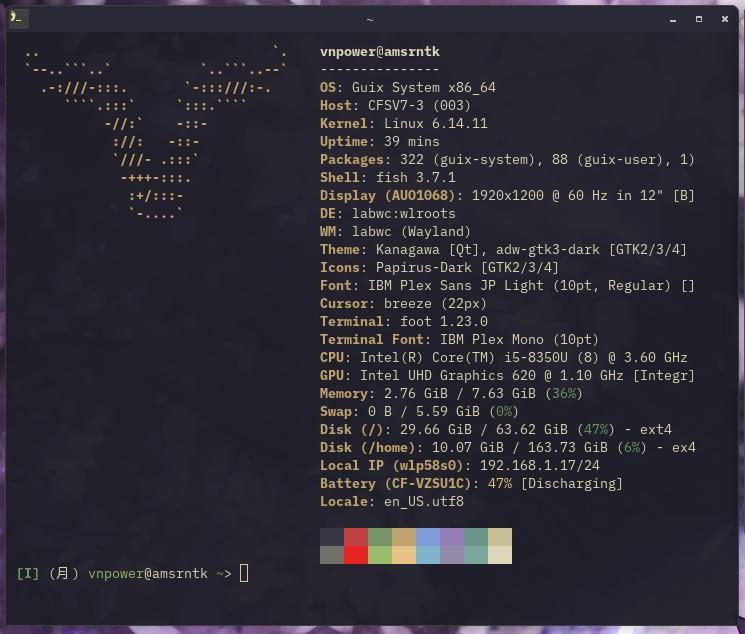Viewport: 745px width, 634px height.
Task: Click the Kernel line reading Linux 6.14.11
Action: pos(403,123)
